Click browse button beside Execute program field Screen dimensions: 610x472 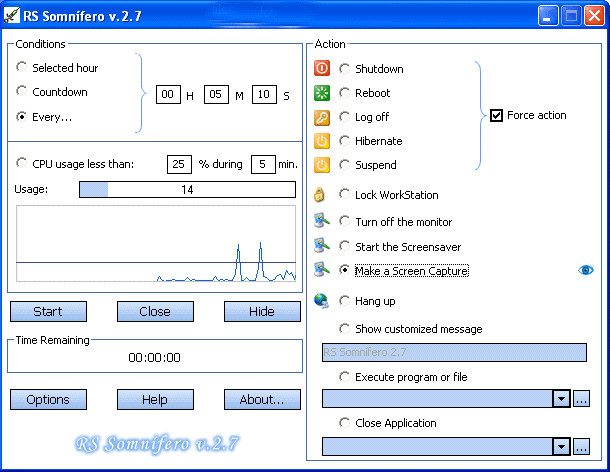coord(581,399)
